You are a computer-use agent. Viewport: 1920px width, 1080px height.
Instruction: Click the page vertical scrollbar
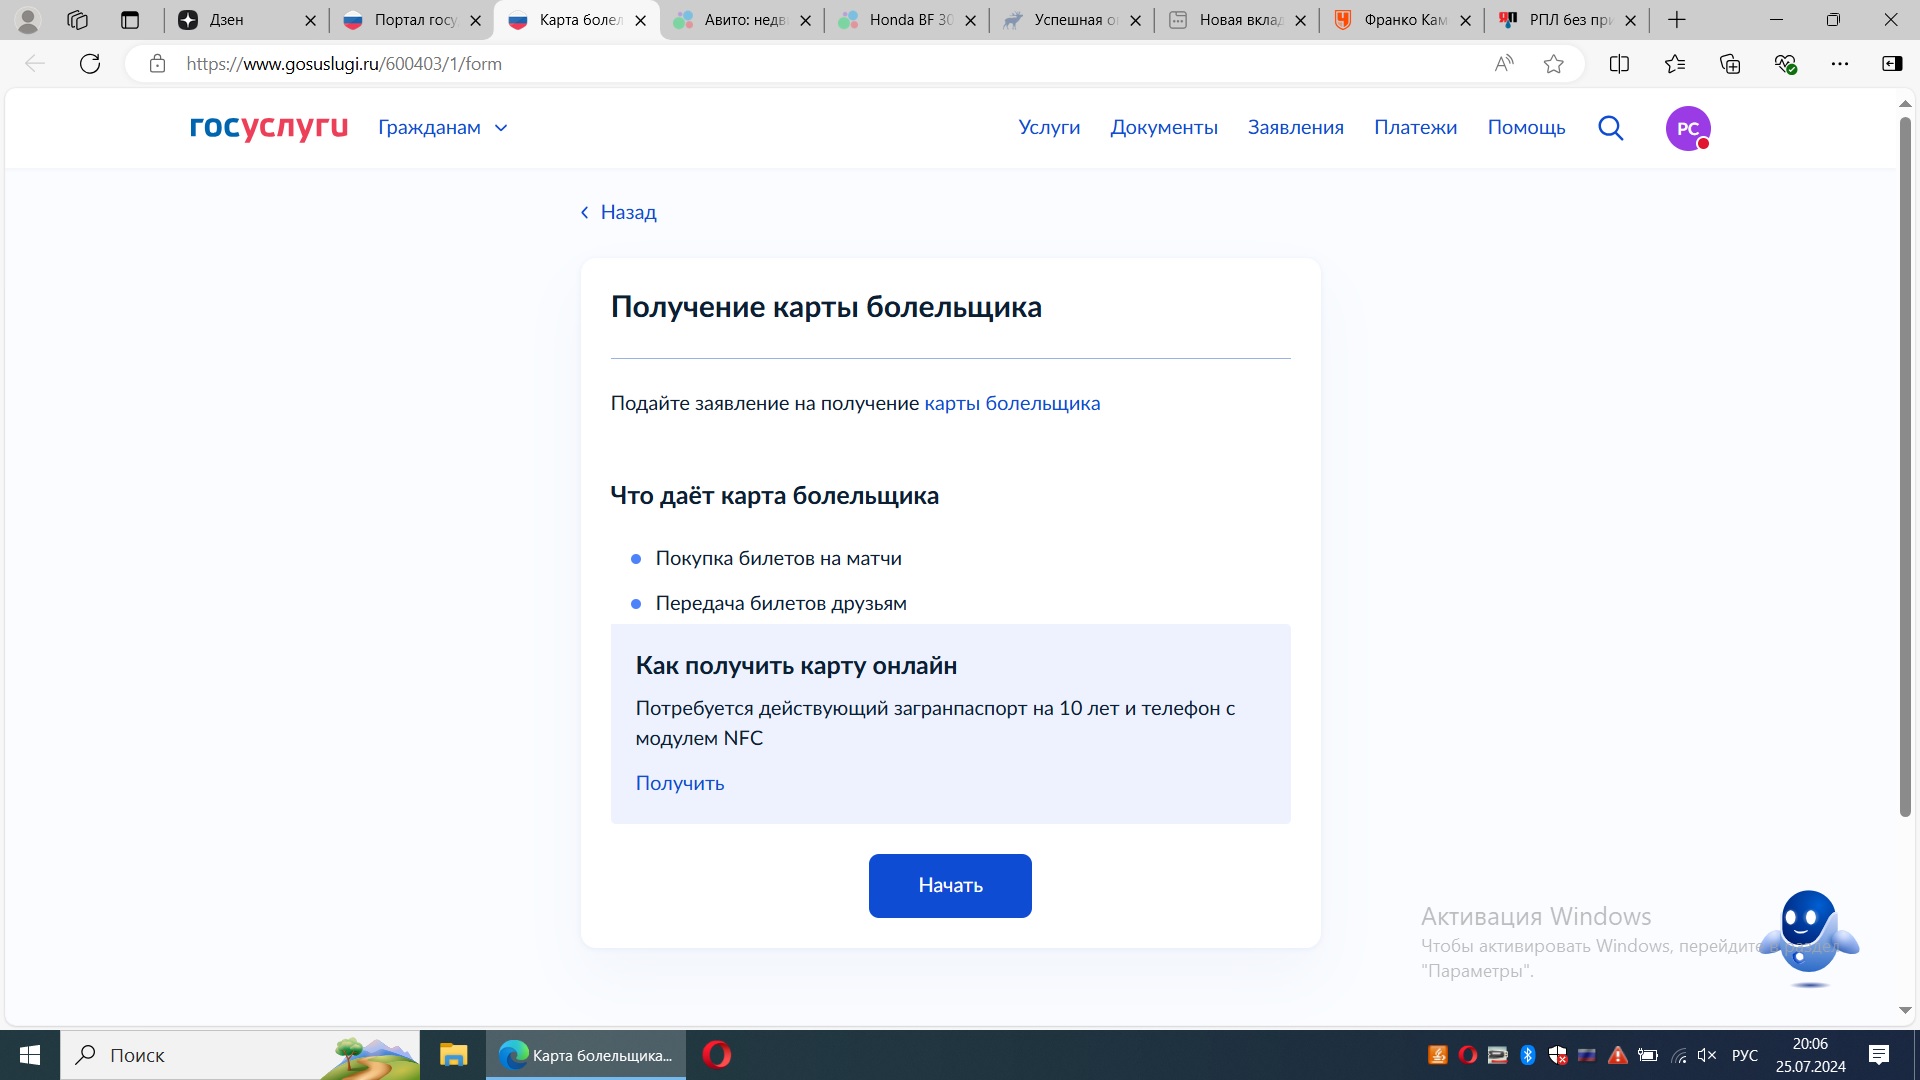point(1905,466)
